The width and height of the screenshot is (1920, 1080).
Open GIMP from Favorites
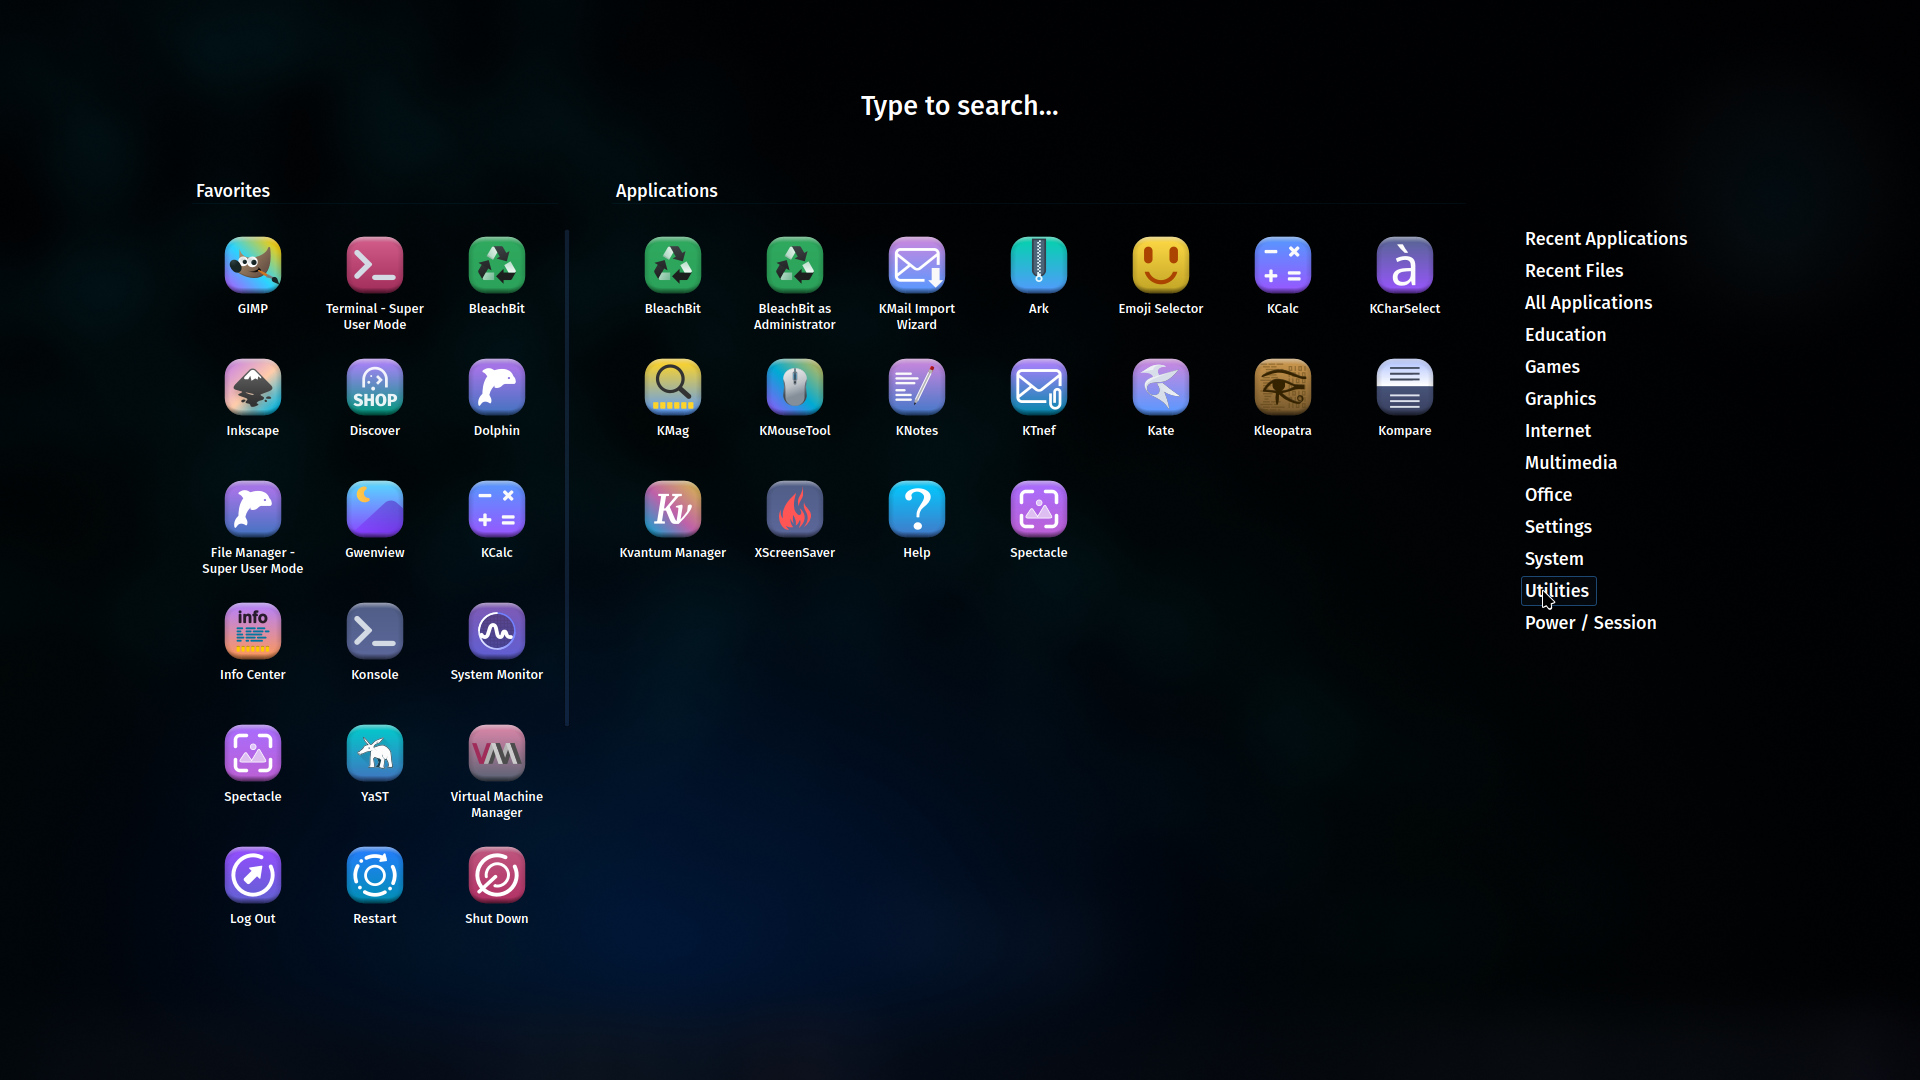coord(253,265)
